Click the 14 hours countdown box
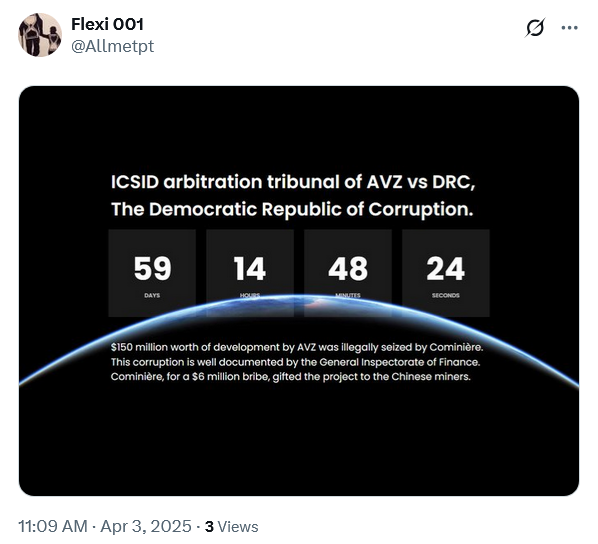598x544 pixels. pos(250,273)
